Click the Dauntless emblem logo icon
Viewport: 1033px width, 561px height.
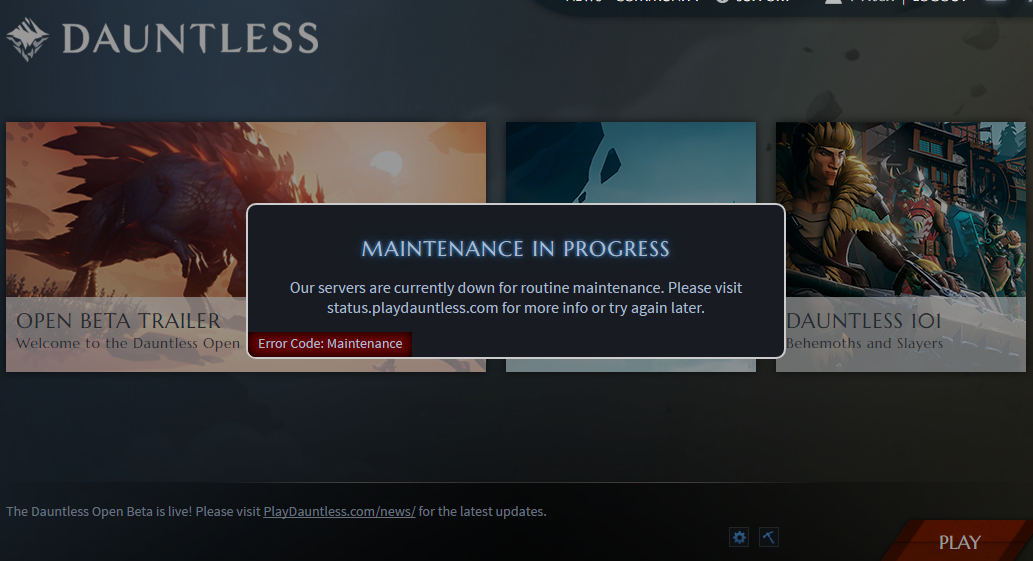pyautogui.click(x=27, y=39)
